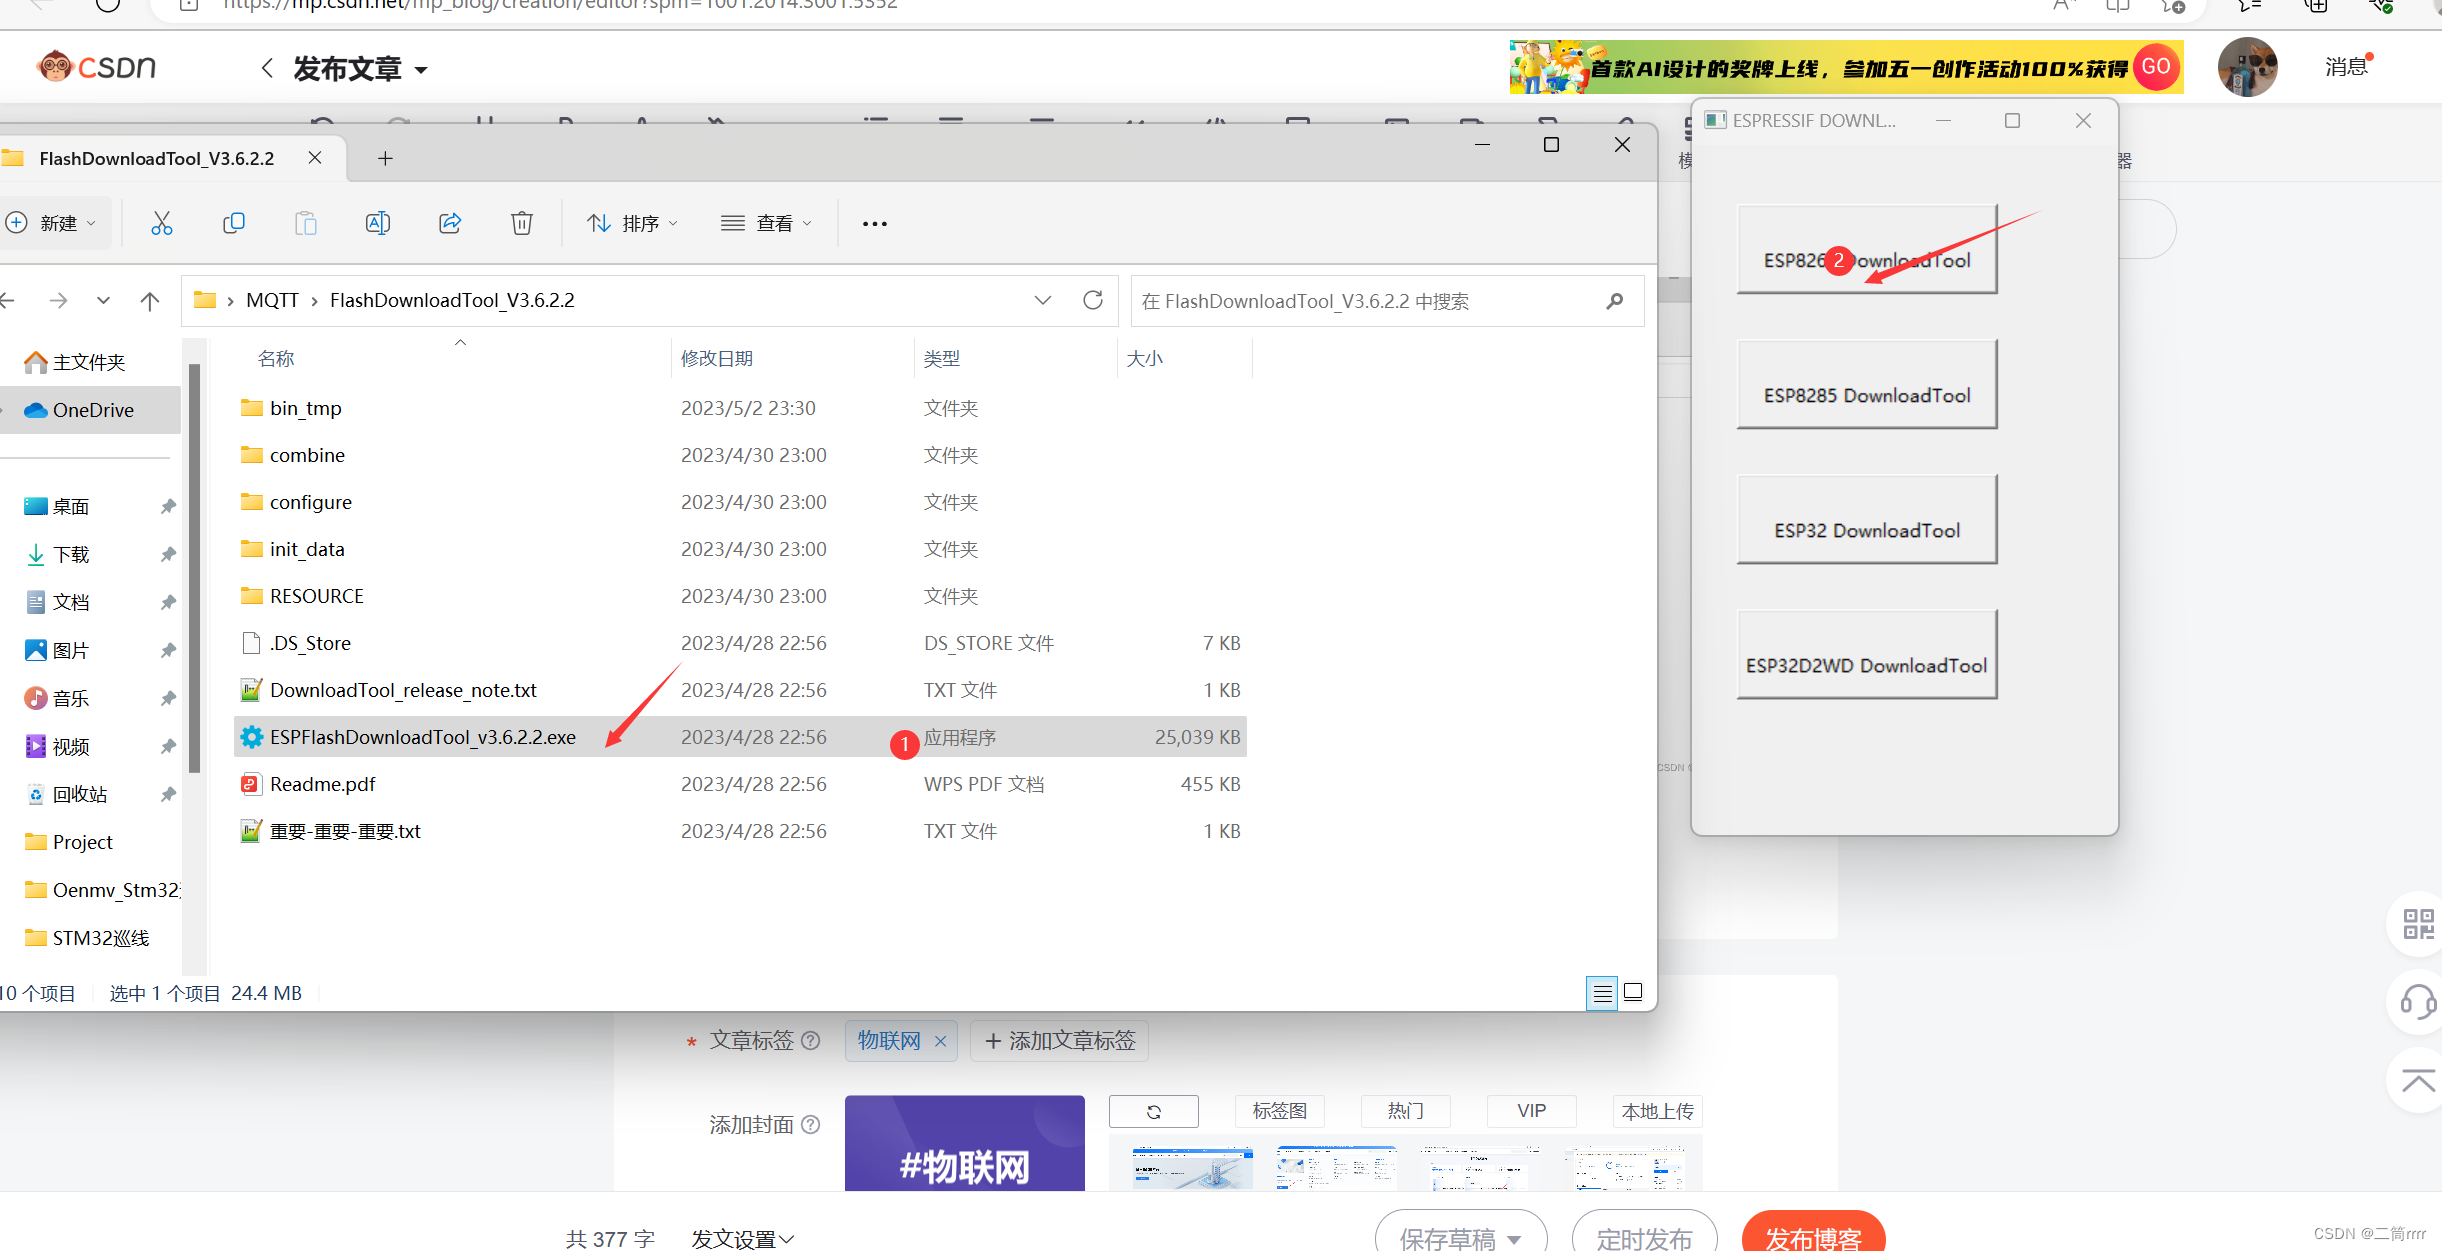Select the ESPFlashDownloadTool_v3.6.2.2.exe file

tap(422, 737)
